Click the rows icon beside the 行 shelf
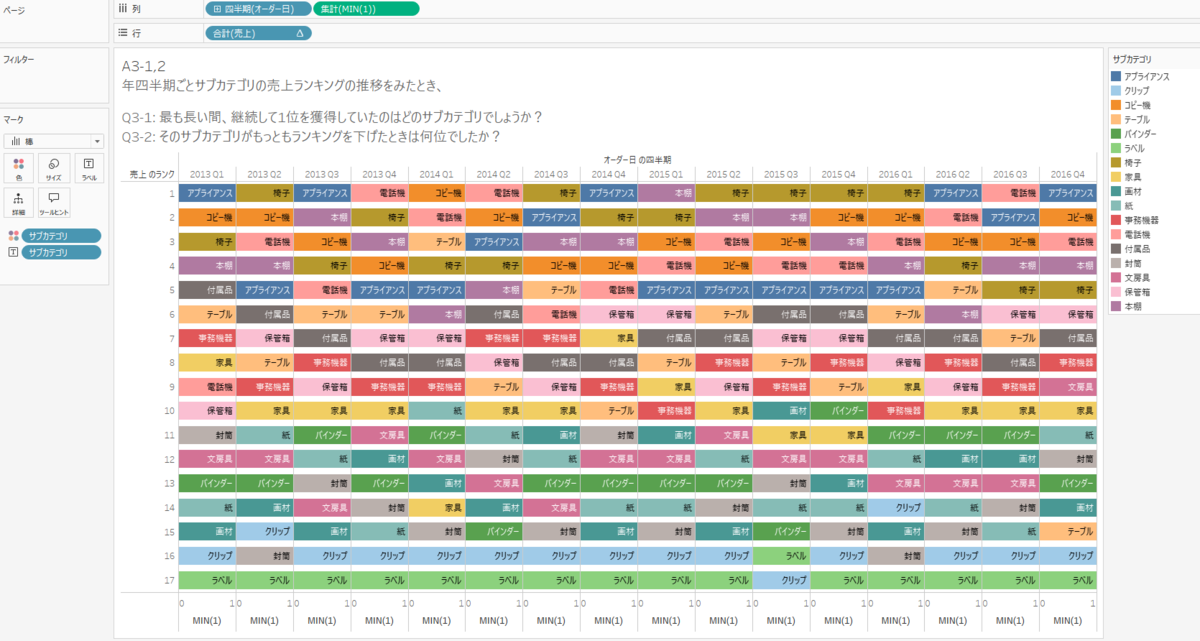This screenshot has width=1200, height=641. tap(123, 34)
